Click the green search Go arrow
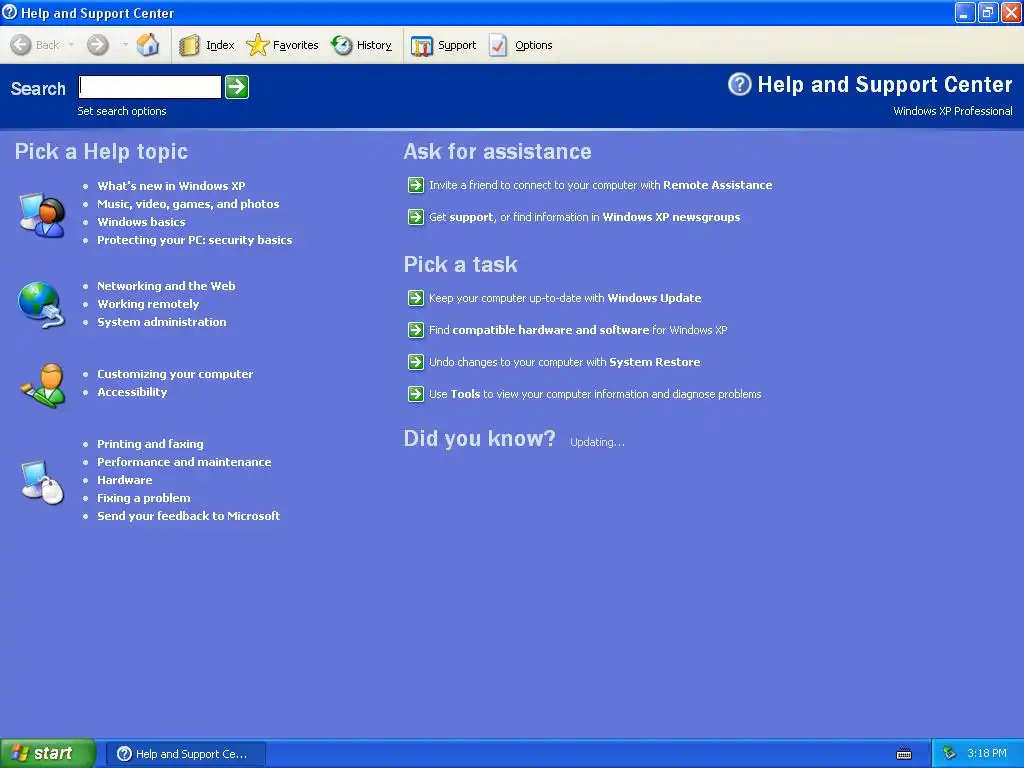Viewport: 1024px width, 768px height. click(237, 87)
